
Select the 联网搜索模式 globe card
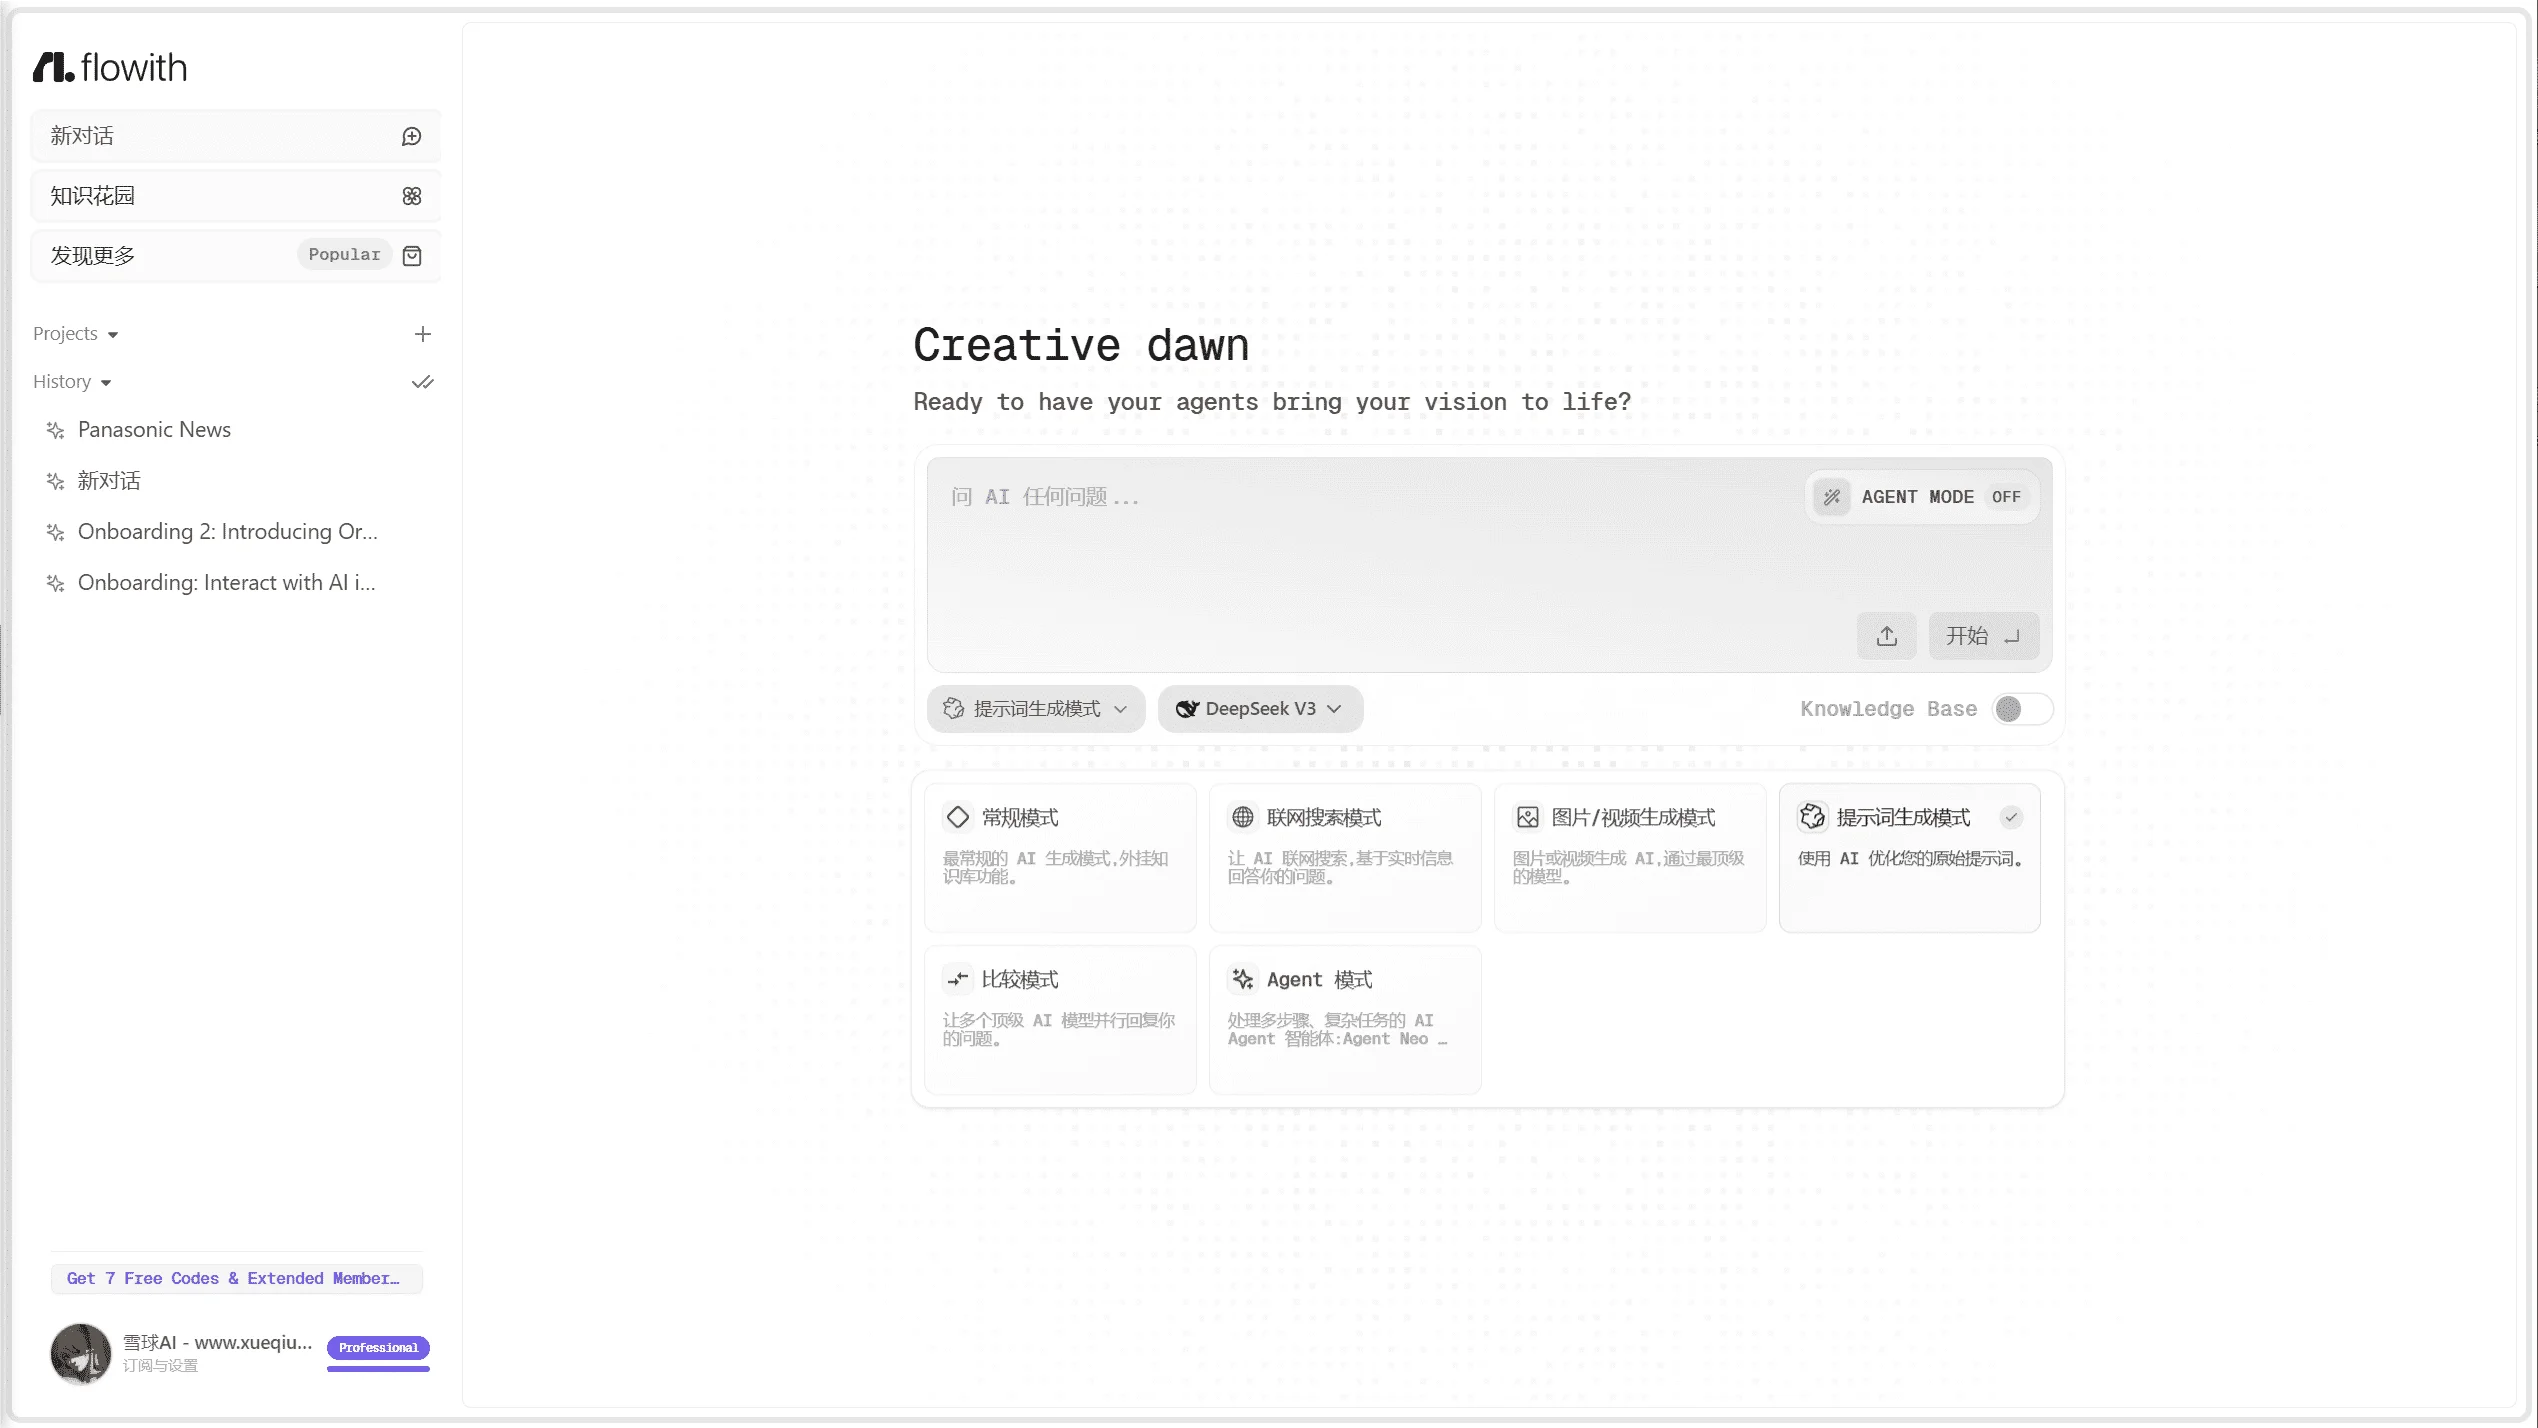(1344, 858)
